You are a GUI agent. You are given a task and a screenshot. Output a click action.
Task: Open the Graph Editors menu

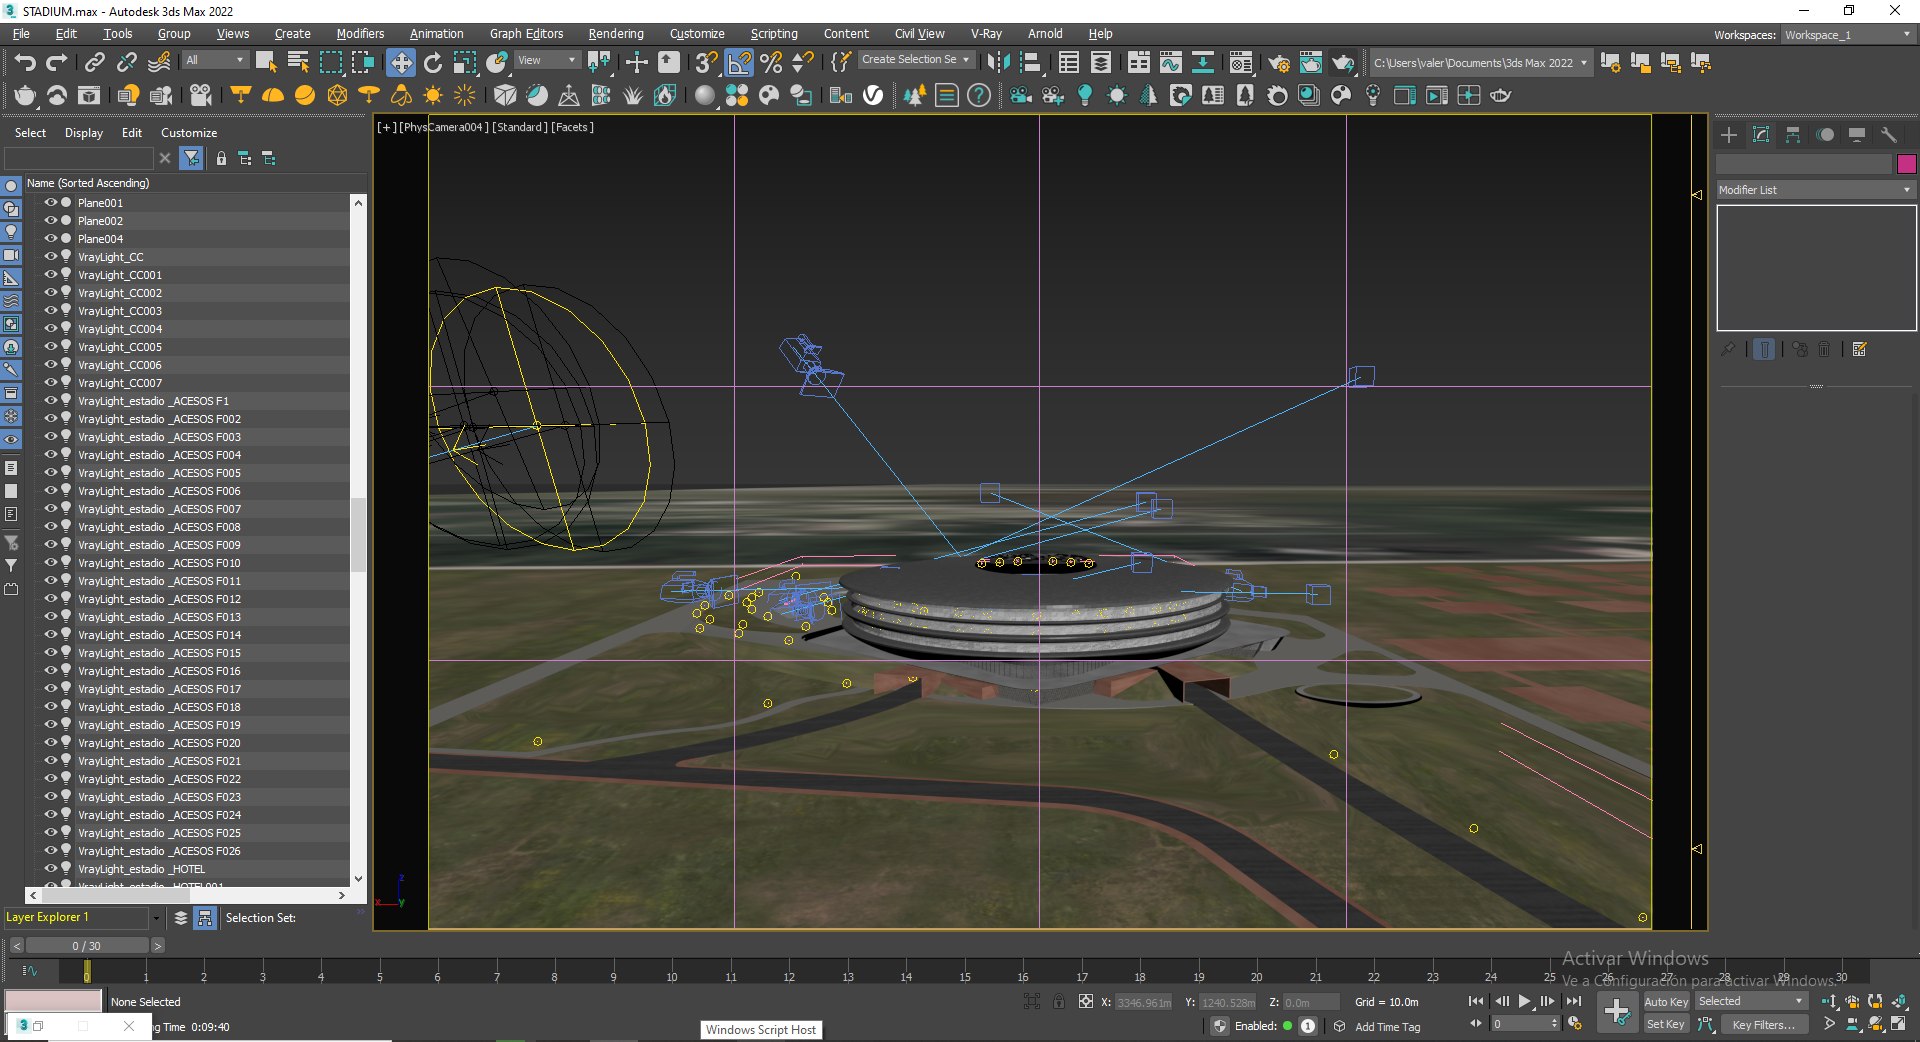coord(526,34)
